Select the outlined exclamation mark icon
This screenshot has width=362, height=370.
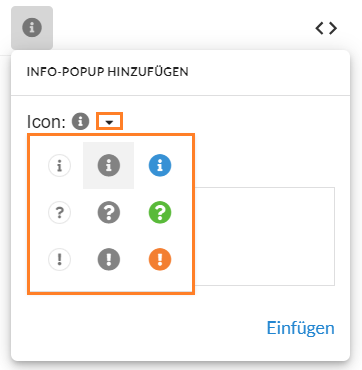point(59,259)
